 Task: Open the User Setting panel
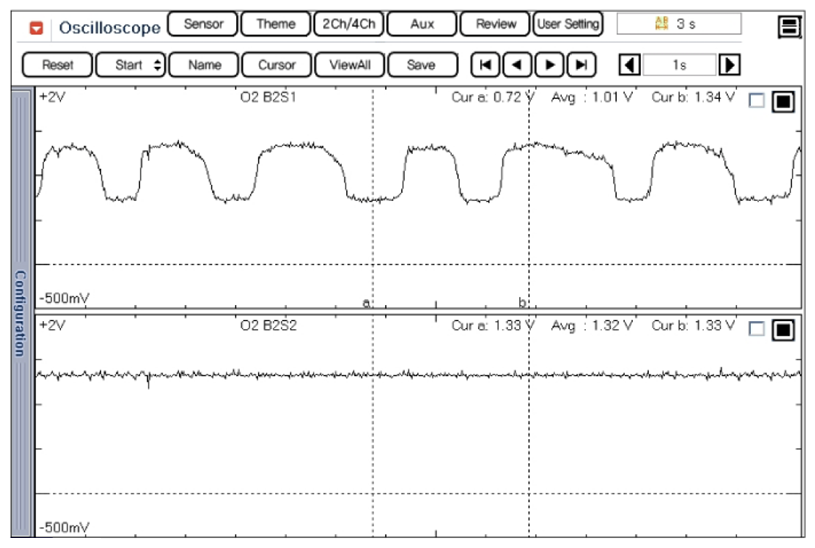coord(567,24)
